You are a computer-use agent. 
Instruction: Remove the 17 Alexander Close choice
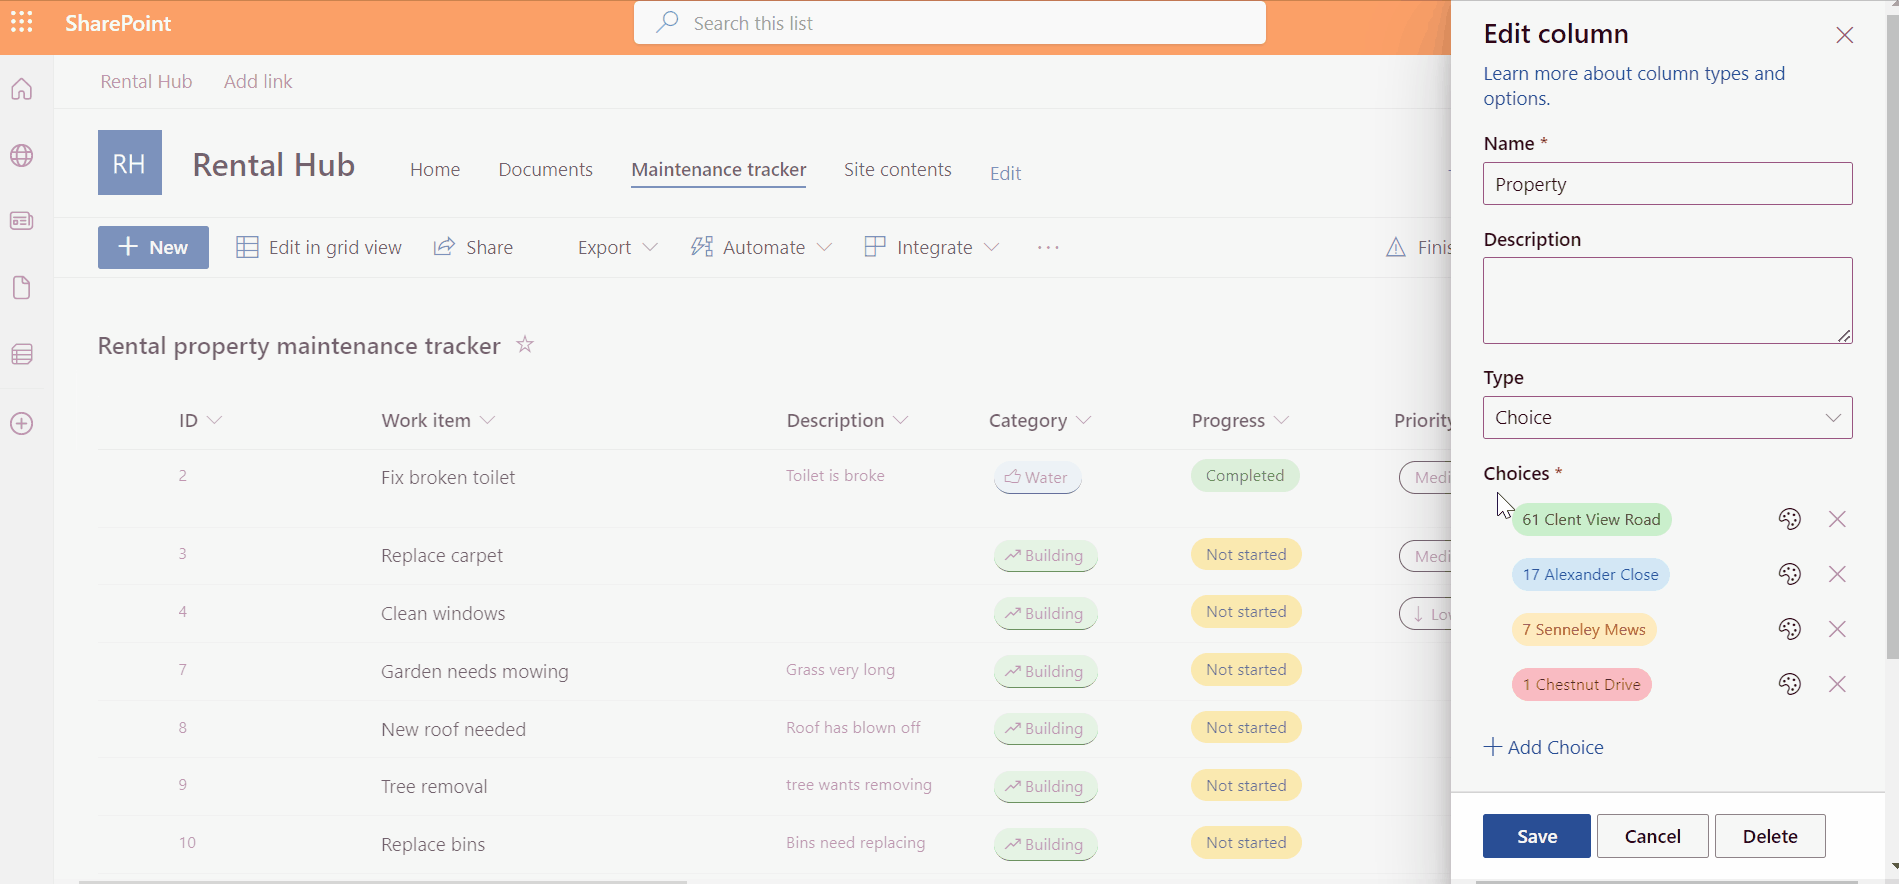1837,574
